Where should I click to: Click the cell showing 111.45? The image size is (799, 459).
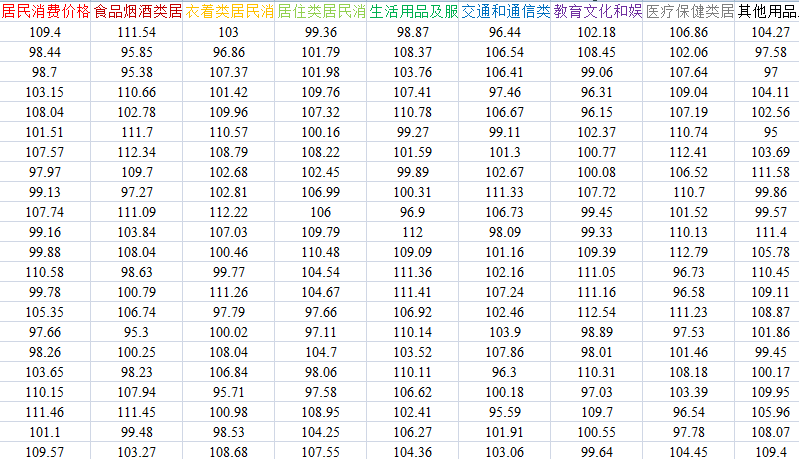coord(137,412)
